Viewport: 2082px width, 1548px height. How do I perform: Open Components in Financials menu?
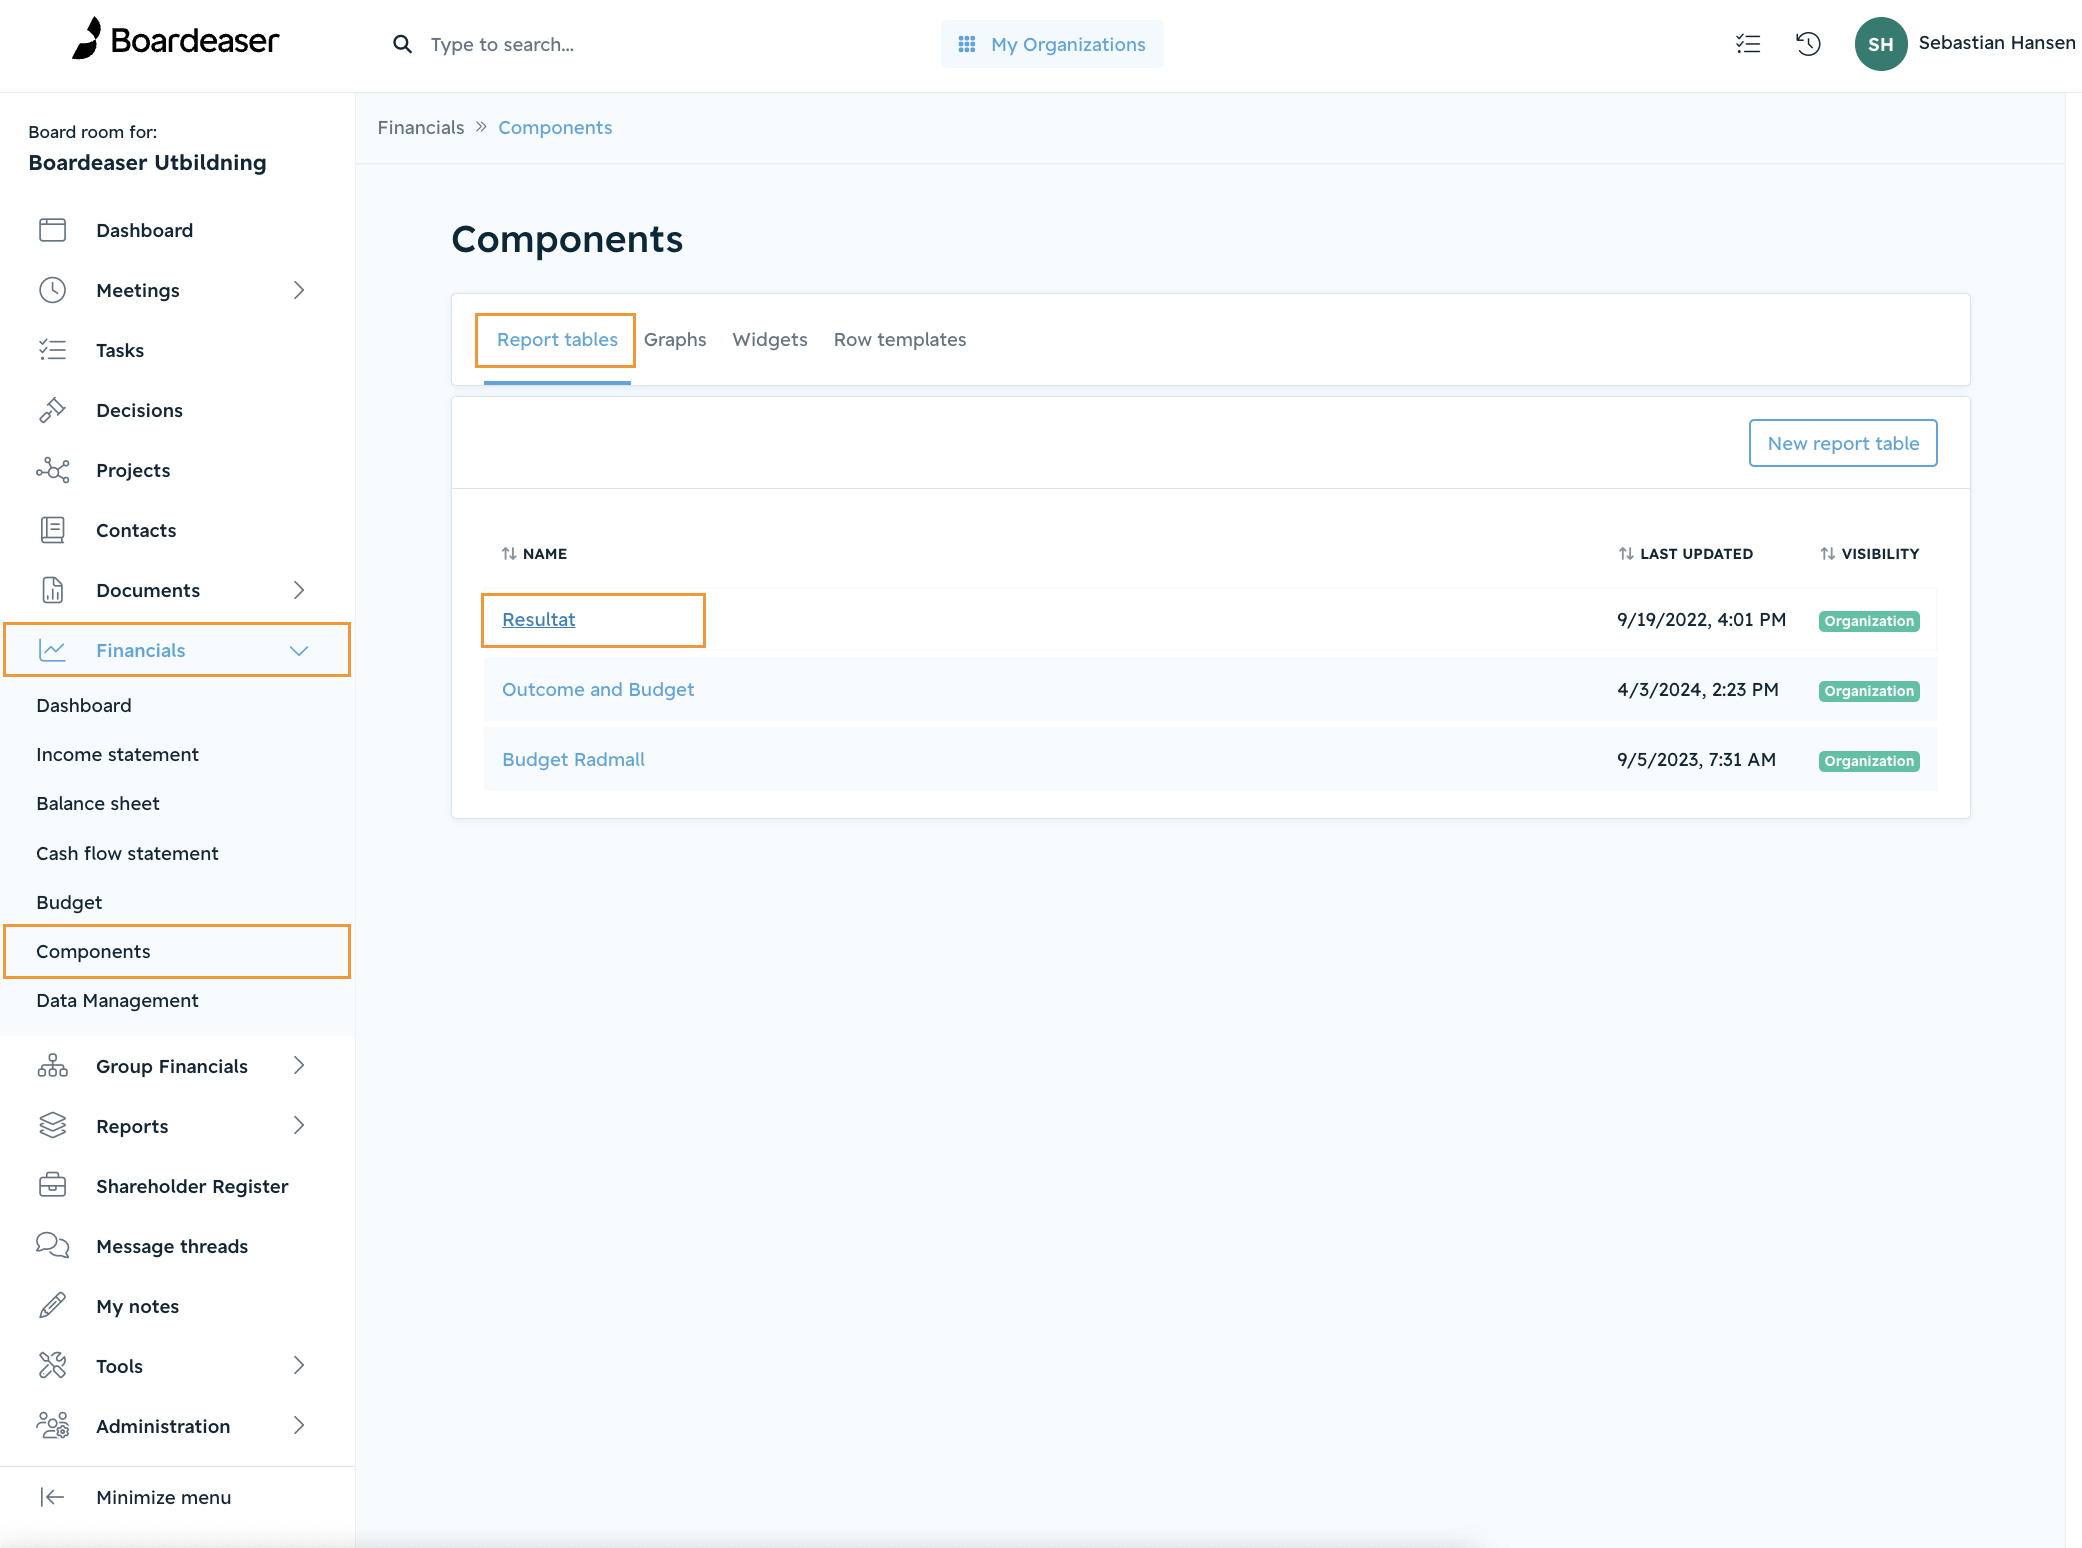[x=93, y=952]
